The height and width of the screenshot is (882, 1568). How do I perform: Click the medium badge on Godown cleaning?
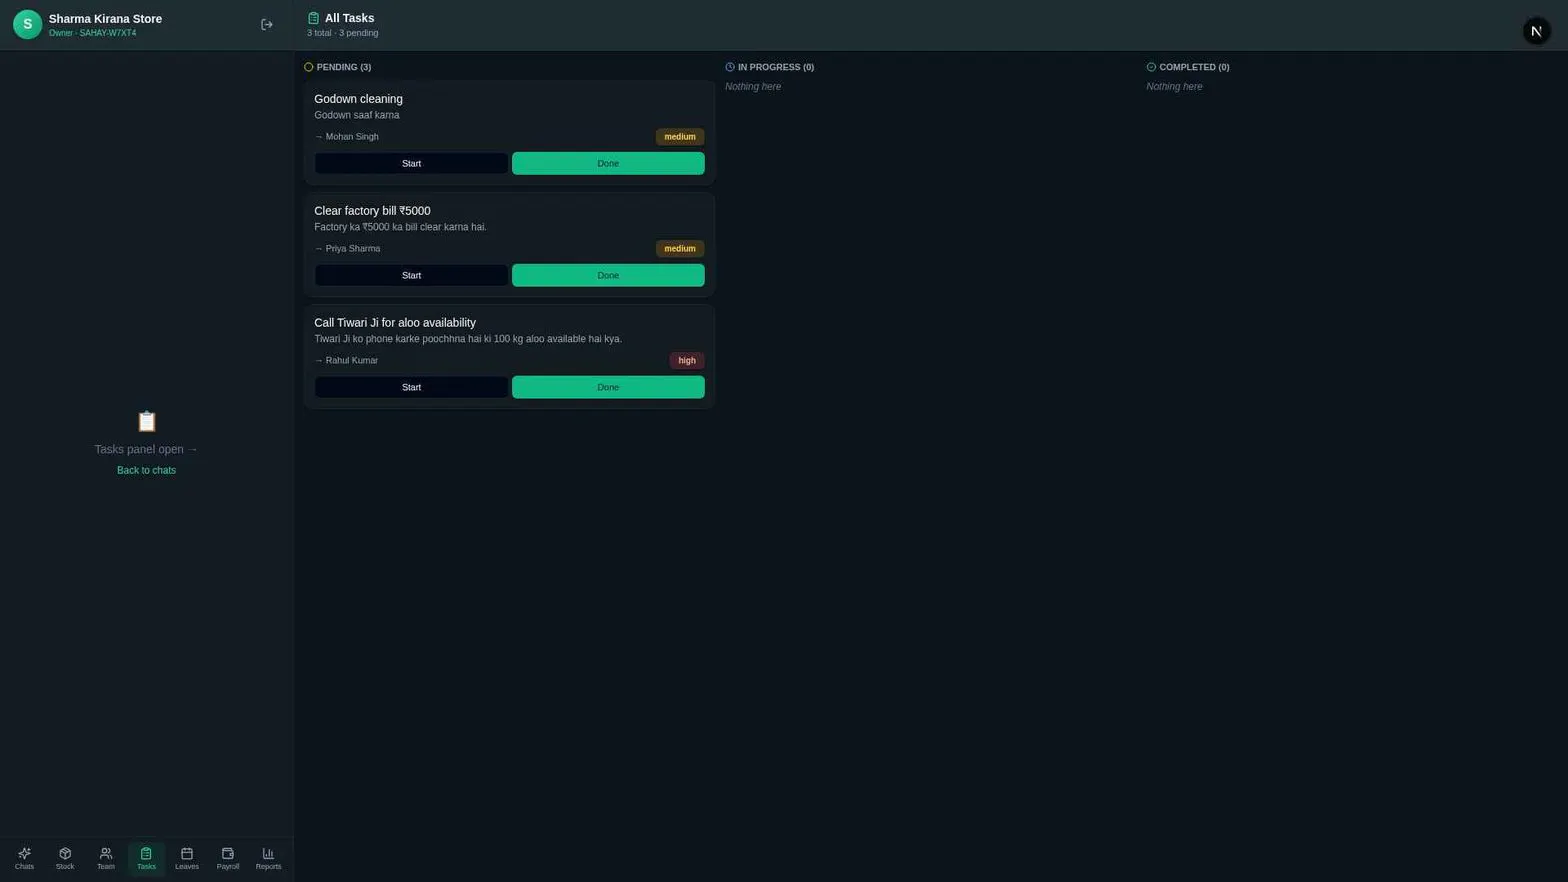[x=680, y=137]
